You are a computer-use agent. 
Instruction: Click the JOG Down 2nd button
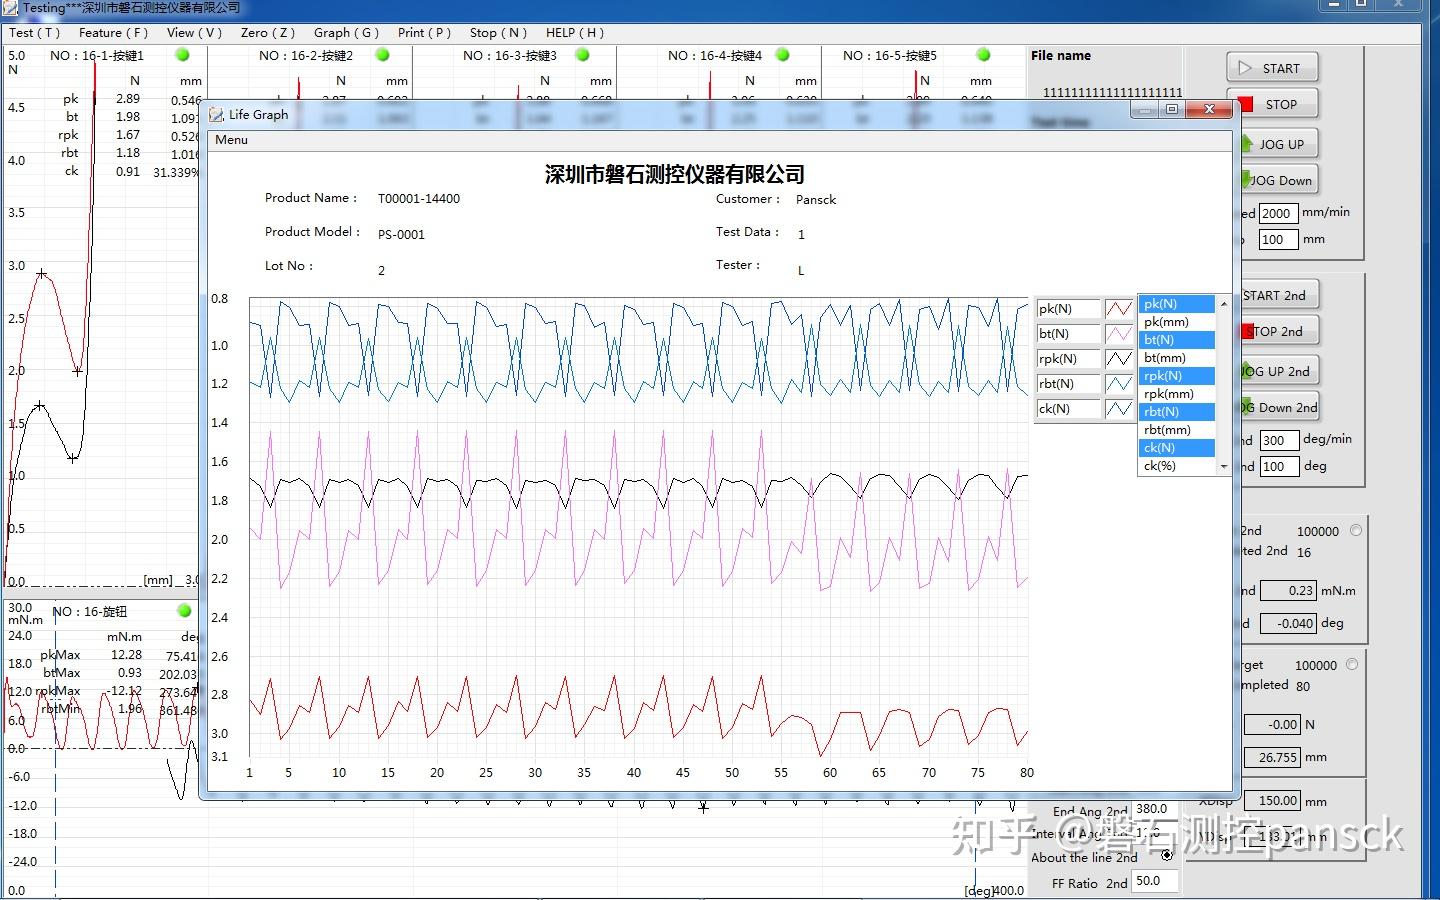click(1280, 407)
